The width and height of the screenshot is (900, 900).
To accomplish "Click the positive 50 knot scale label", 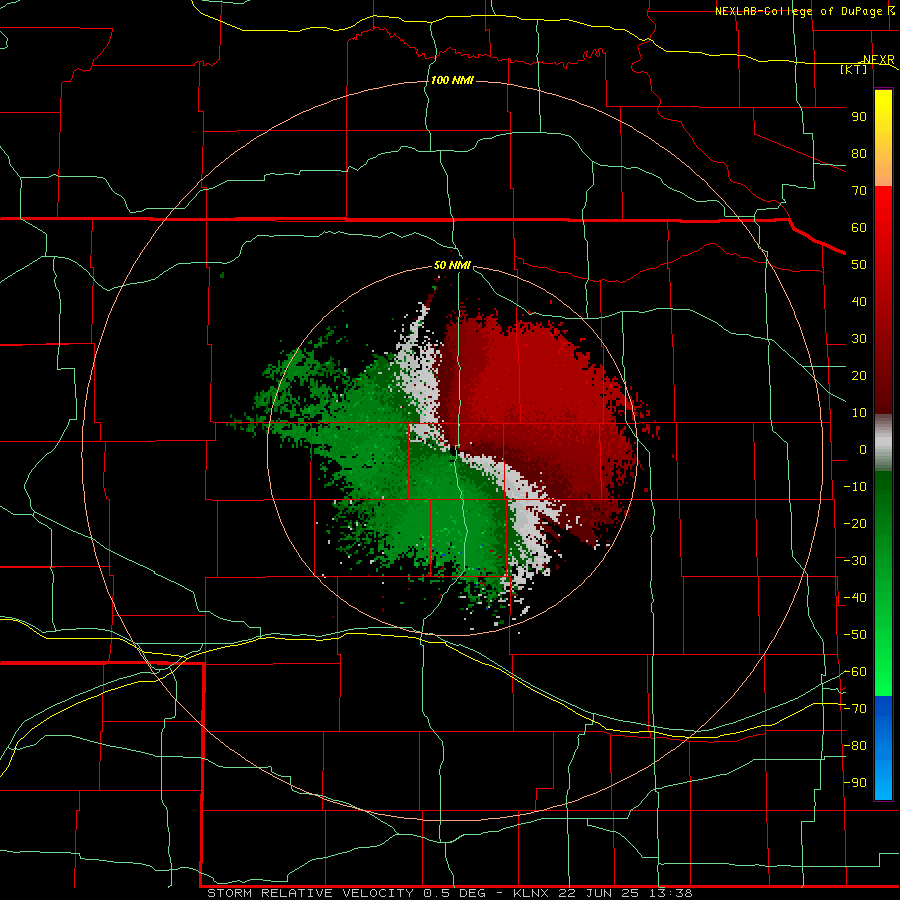I will pos(859,265).
